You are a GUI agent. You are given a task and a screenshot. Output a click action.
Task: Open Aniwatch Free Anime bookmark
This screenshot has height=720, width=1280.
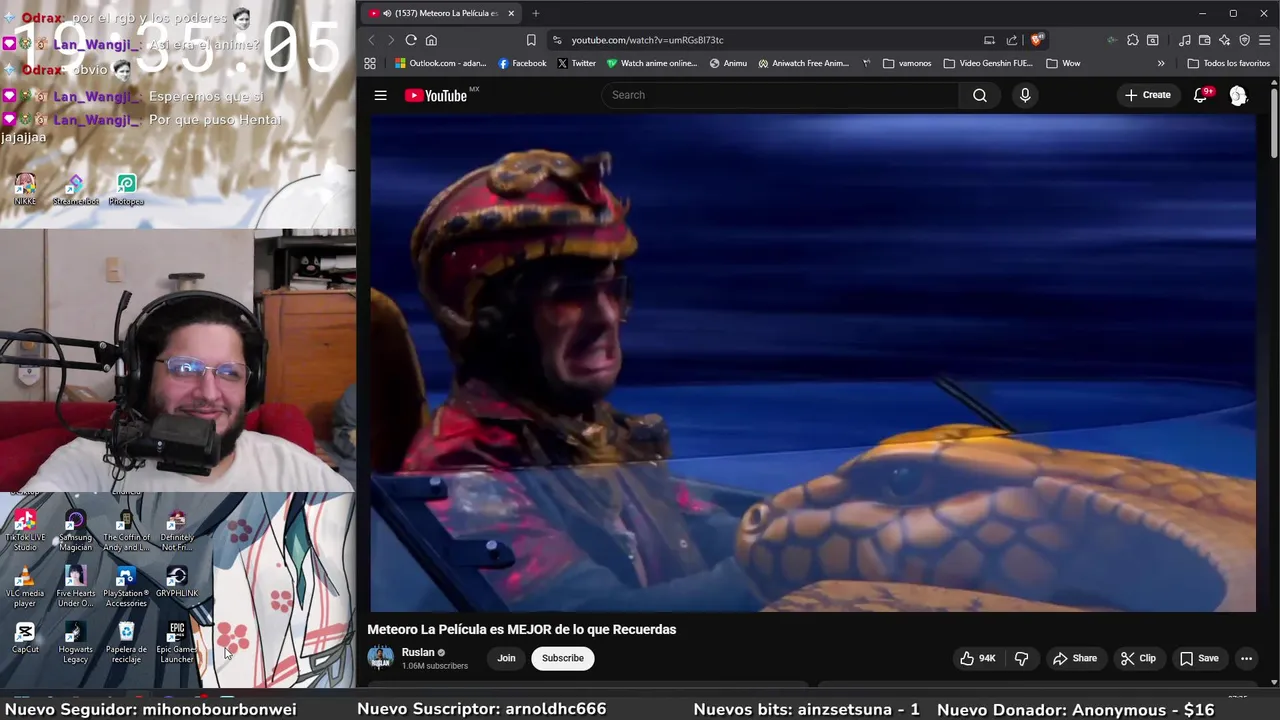(803, 63)
